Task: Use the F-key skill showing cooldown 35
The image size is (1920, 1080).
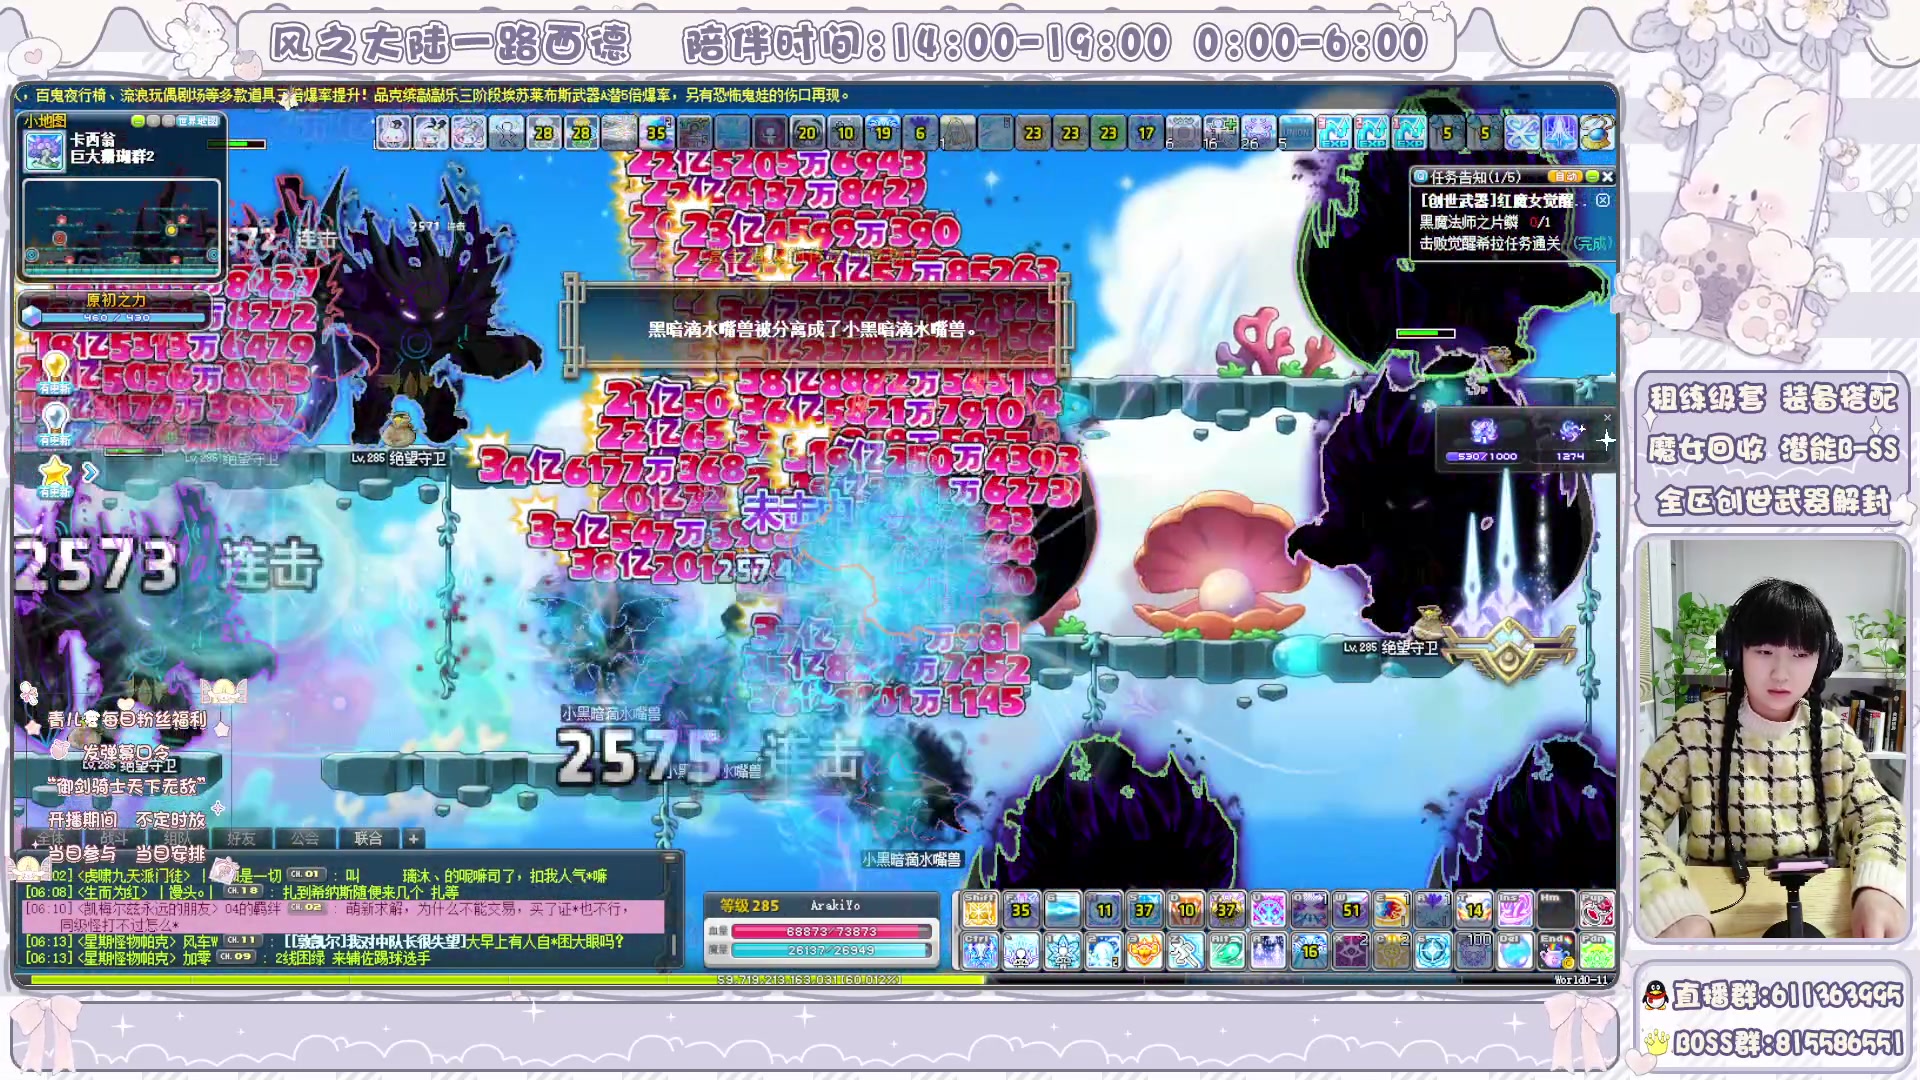Action: tap(1021, 910)
